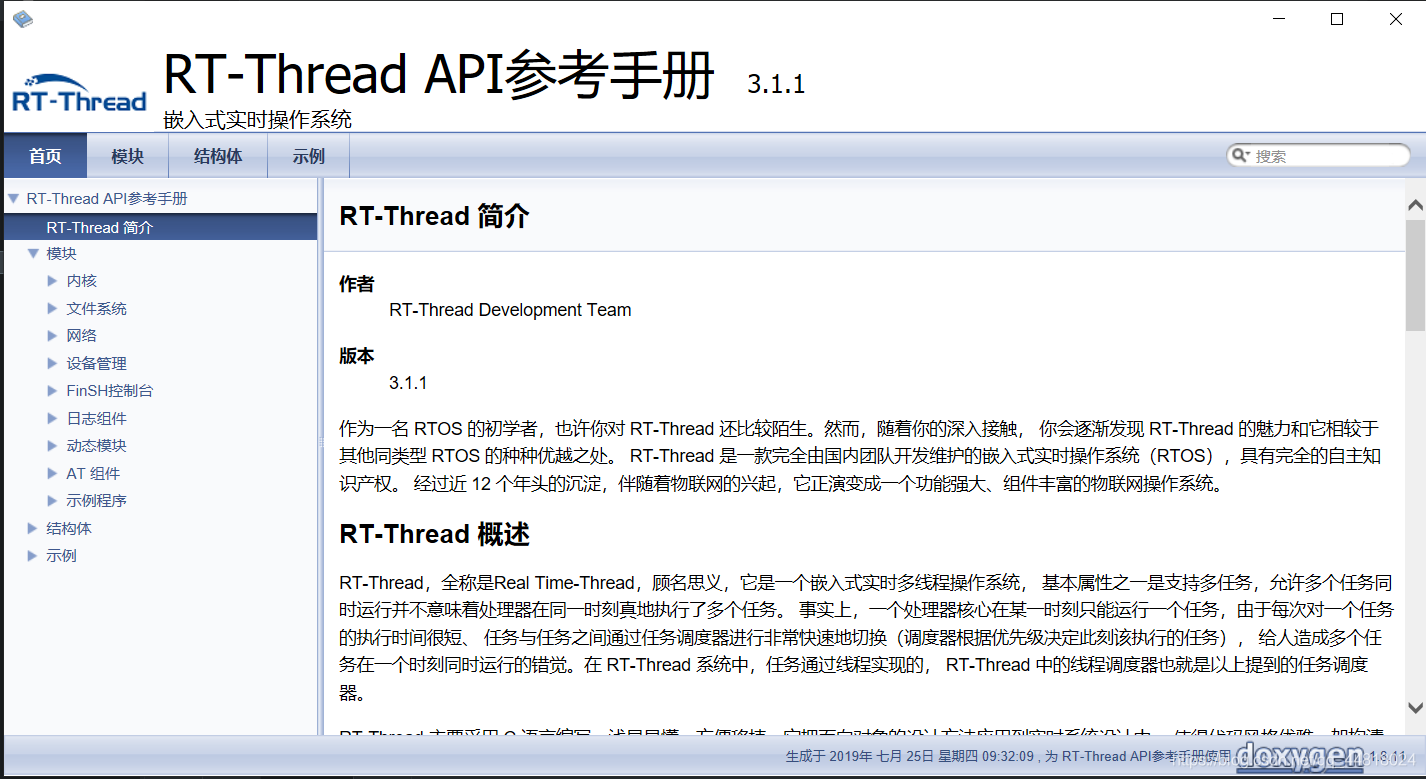Click the RT-Thread logo image

click(79, 93)
